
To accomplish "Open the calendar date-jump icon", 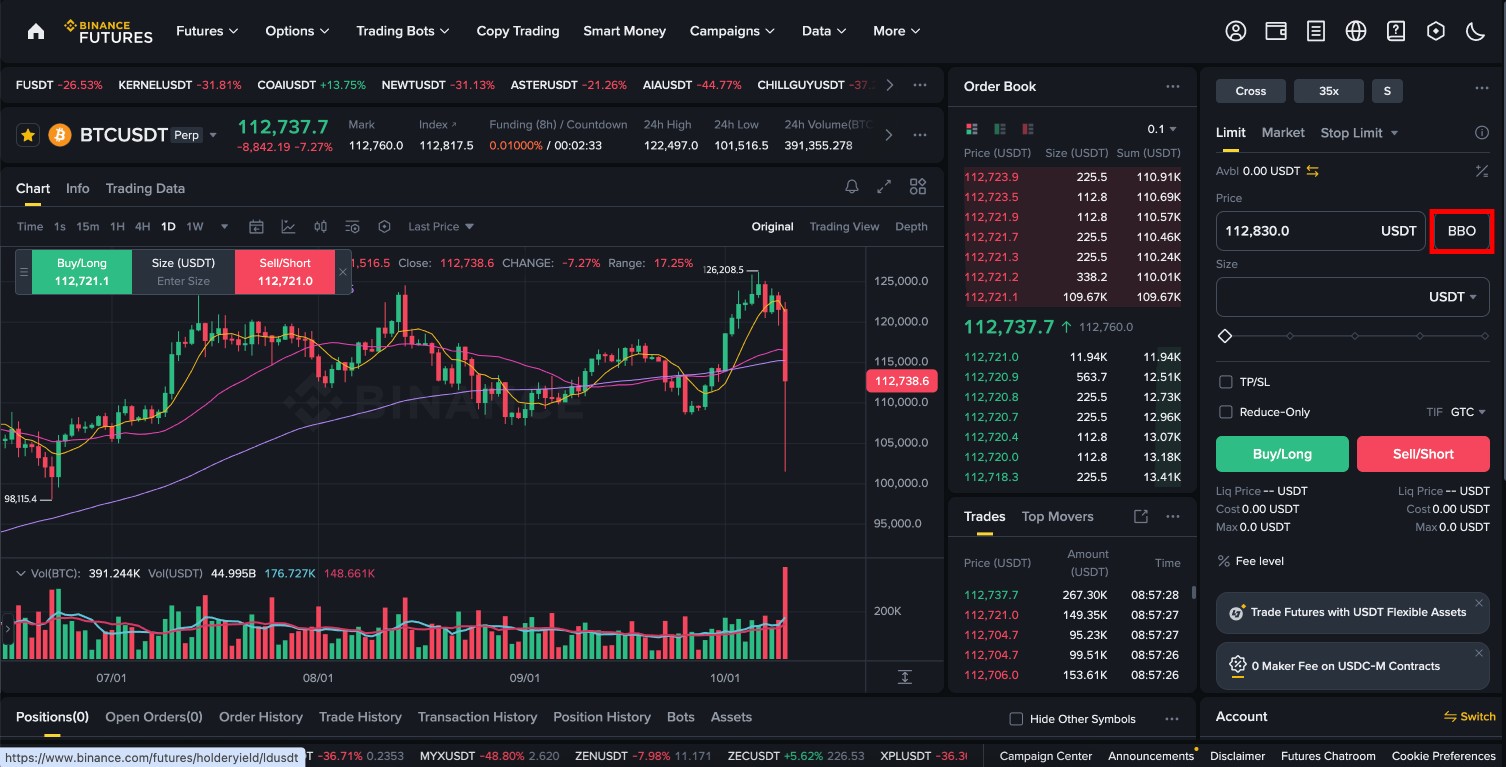I will tap(256, 227).
